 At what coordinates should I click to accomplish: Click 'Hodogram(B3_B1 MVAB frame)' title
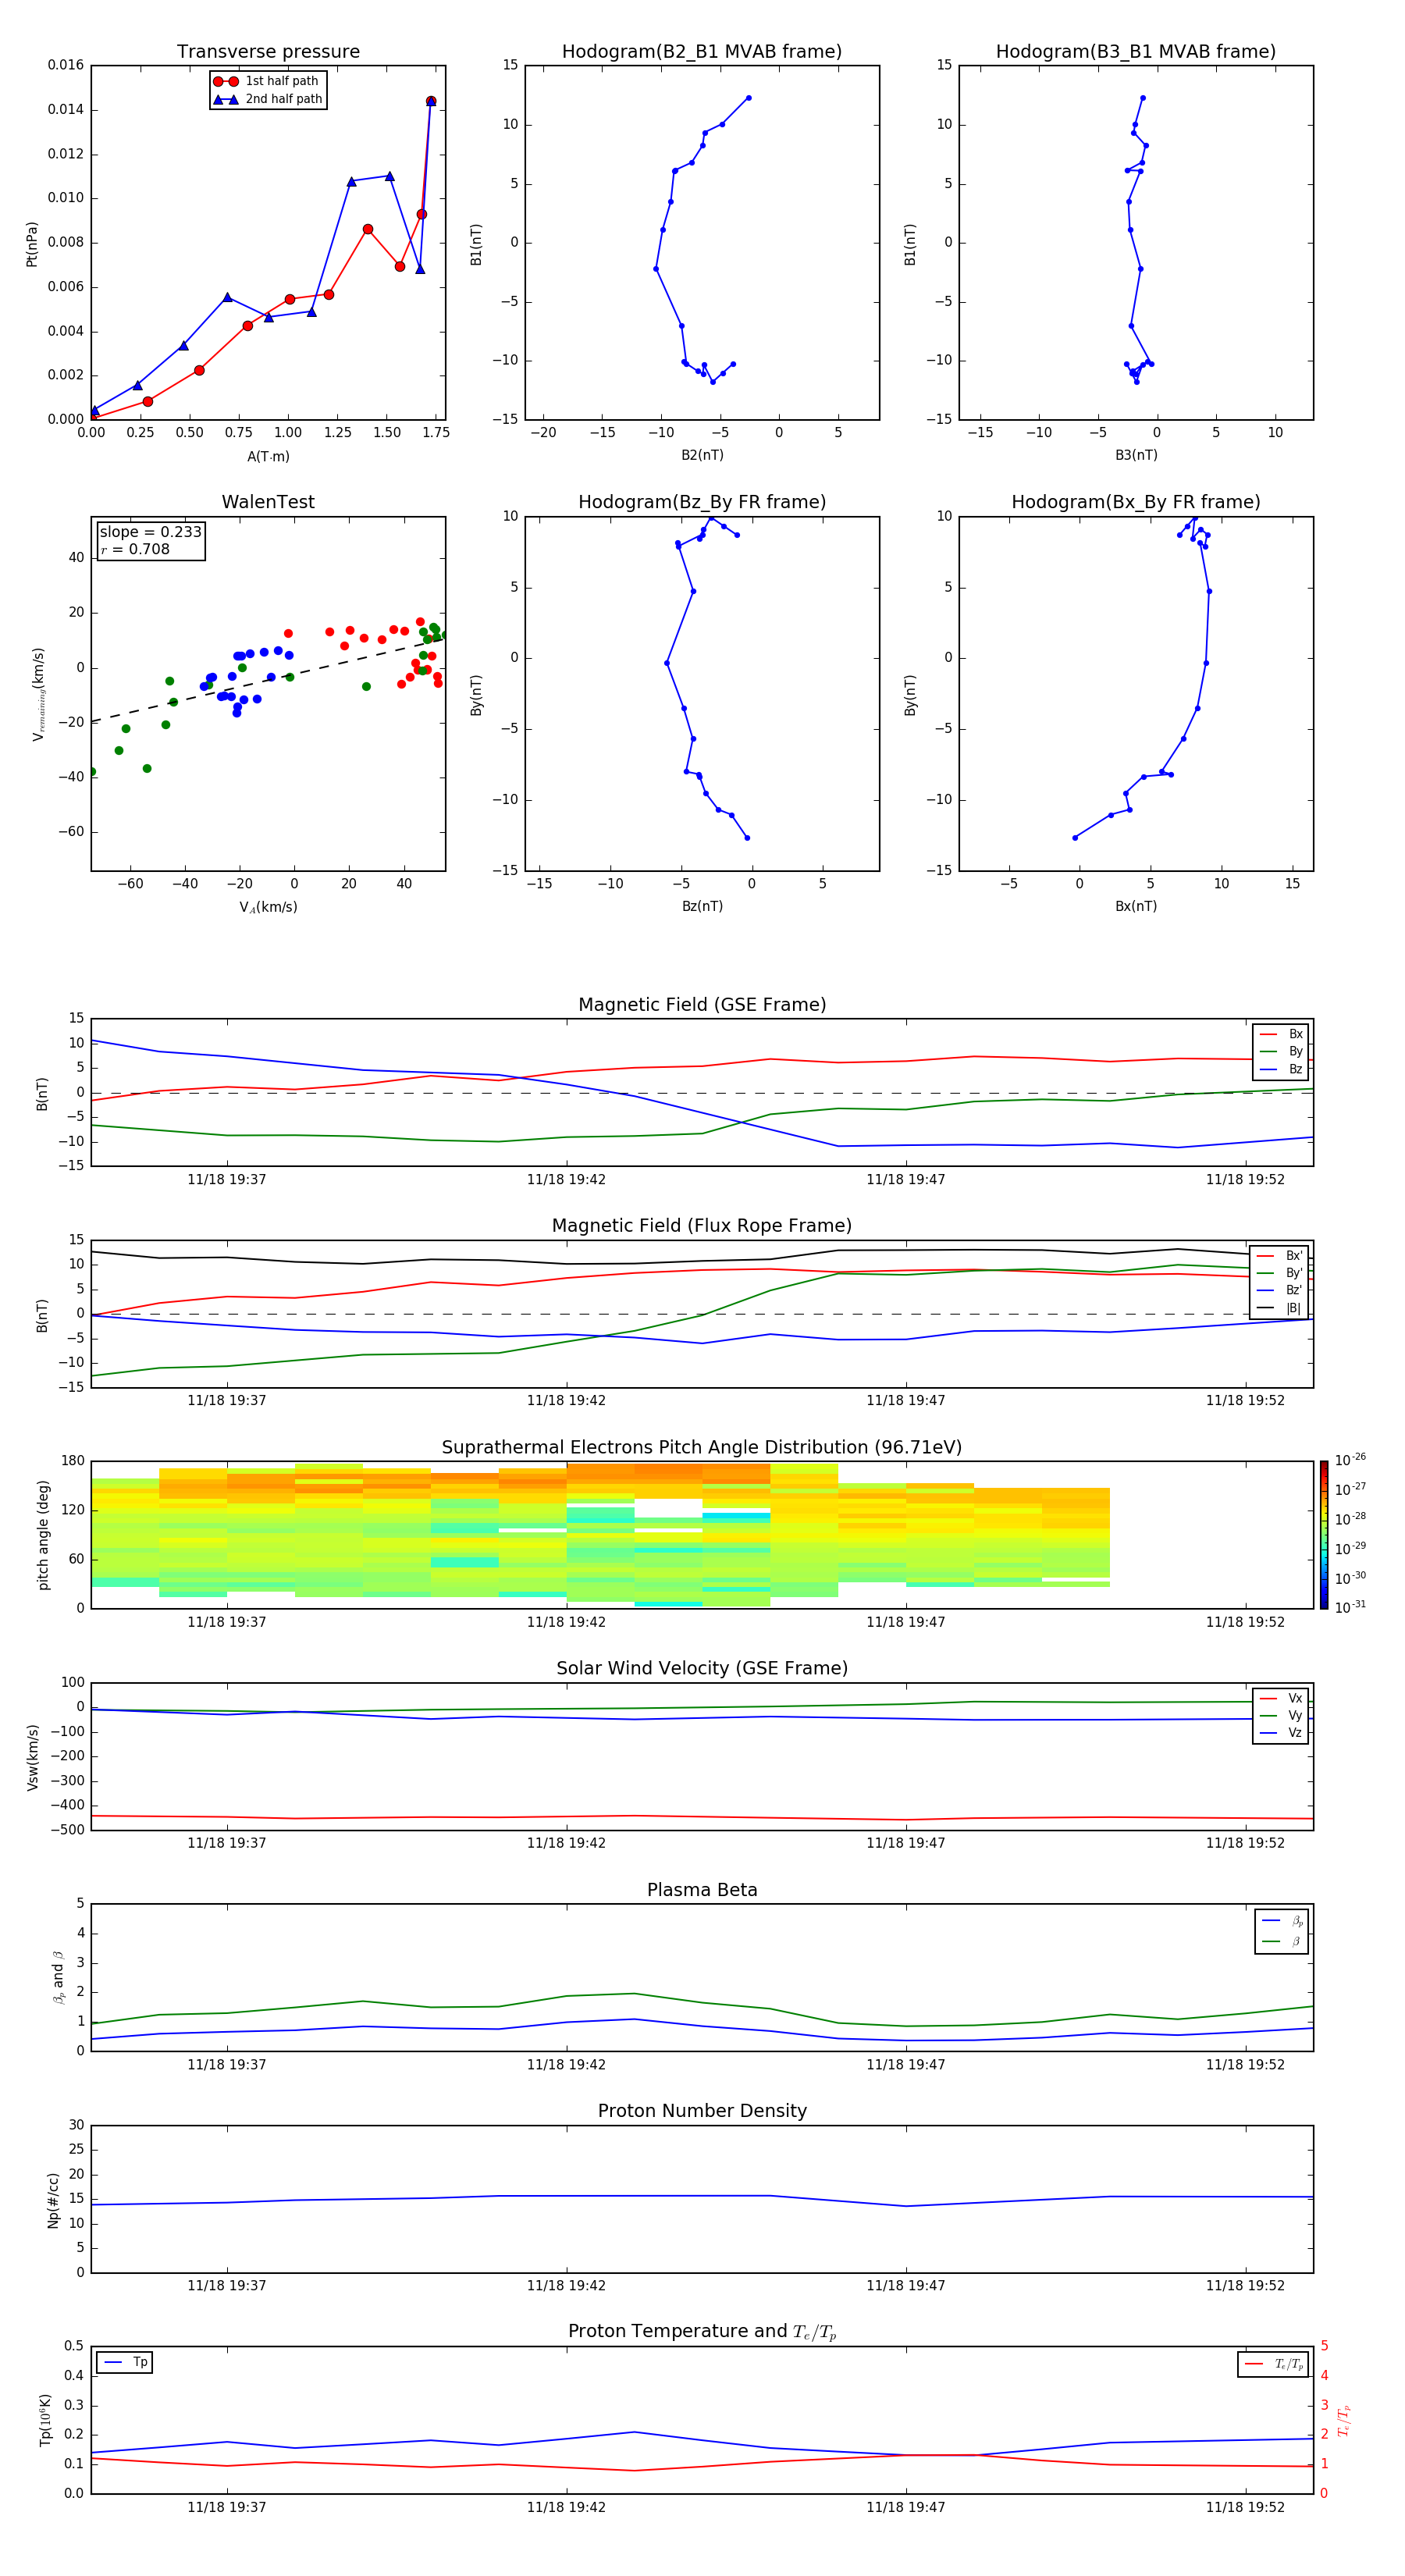pyautogui.click(x=1136, y=52)
